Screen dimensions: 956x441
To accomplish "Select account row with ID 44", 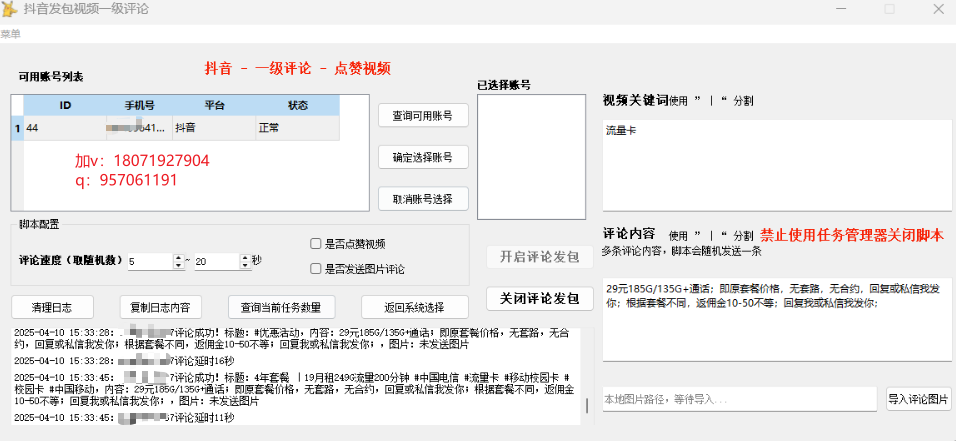I will [182, 128].
